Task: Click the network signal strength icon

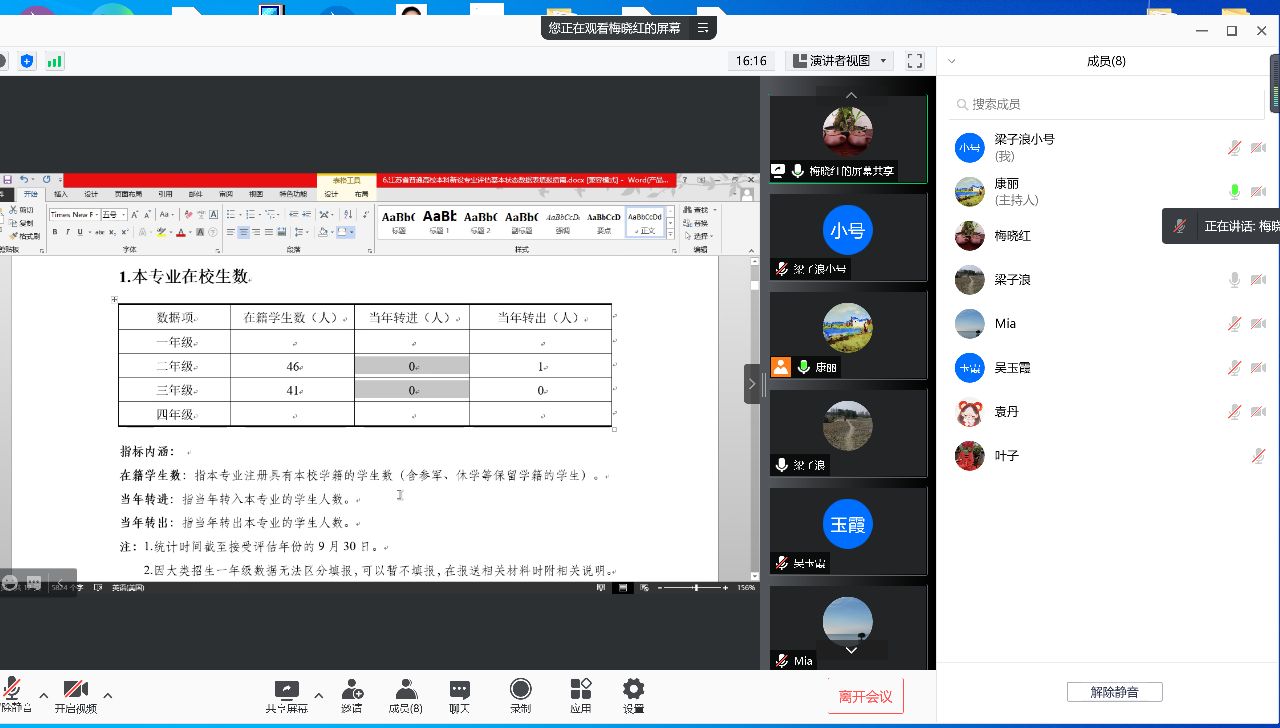Action: [54, 61]
